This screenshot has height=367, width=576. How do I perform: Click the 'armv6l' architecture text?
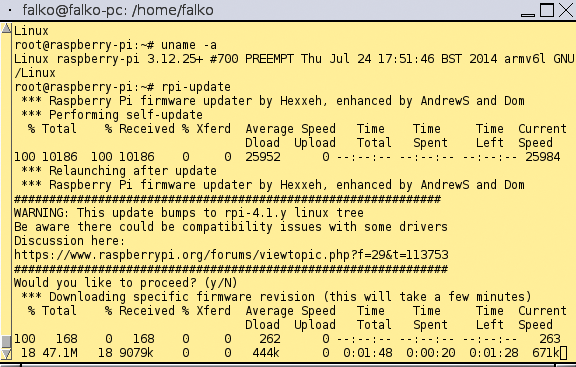point(525,59)
